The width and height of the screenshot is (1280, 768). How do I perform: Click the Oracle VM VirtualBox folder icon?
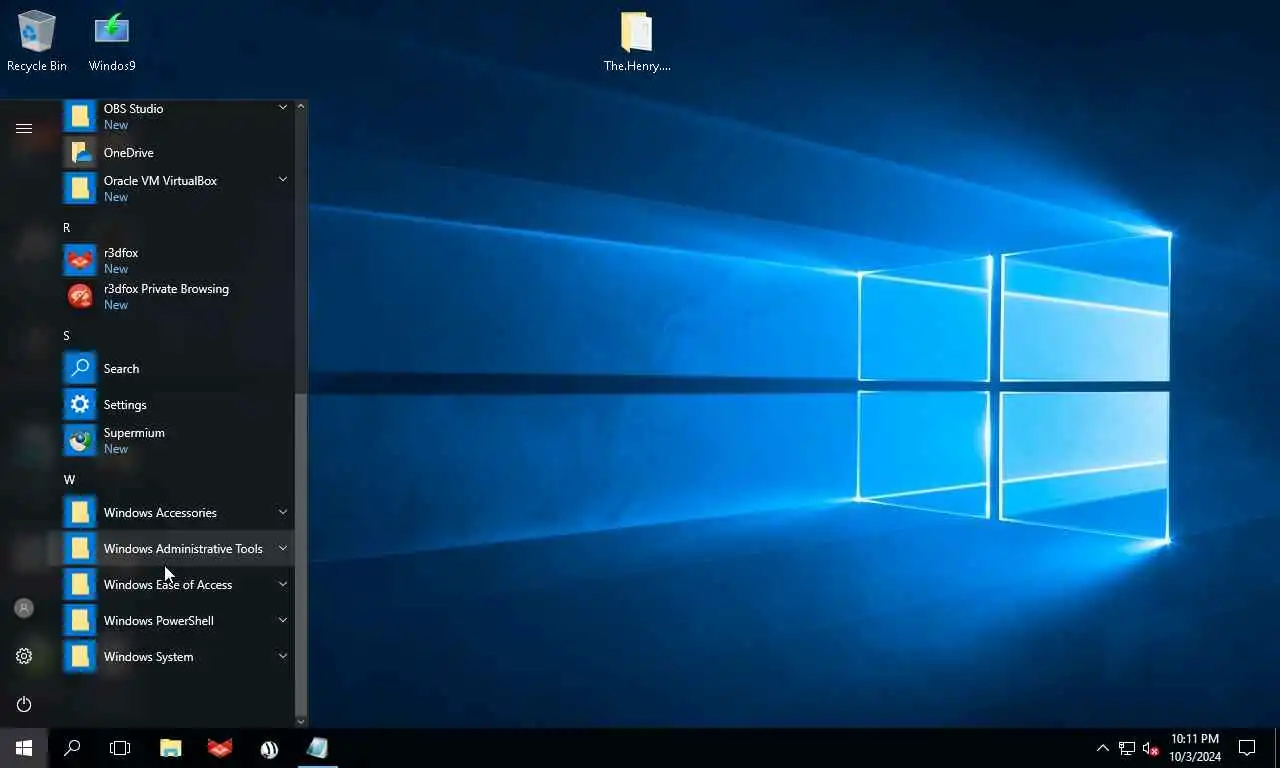[x=80, y=188]
